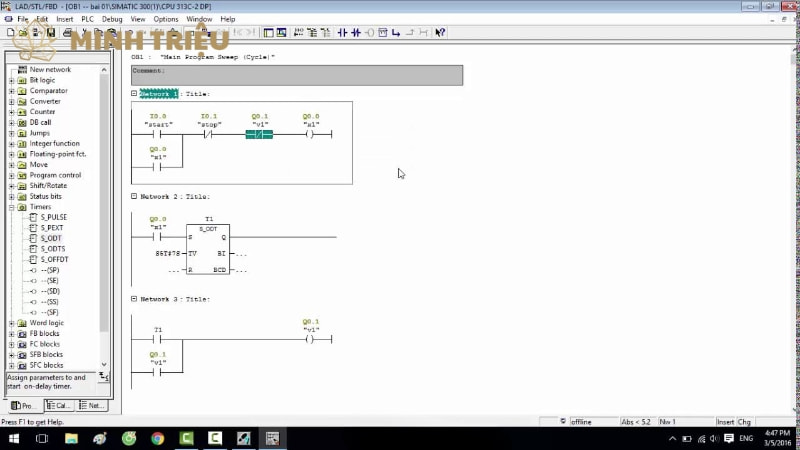Open the Debug menu
800x450 pixels.
[112, 19]
